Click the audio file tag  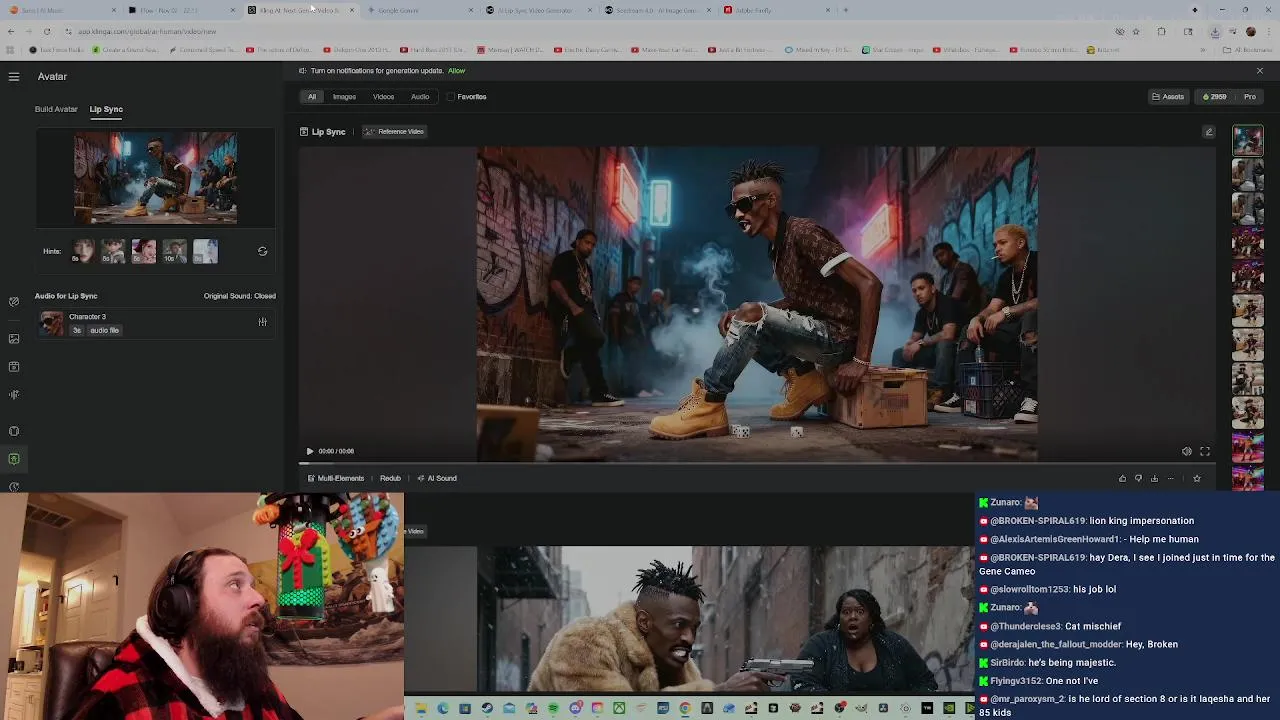click(x=104, y=330)
